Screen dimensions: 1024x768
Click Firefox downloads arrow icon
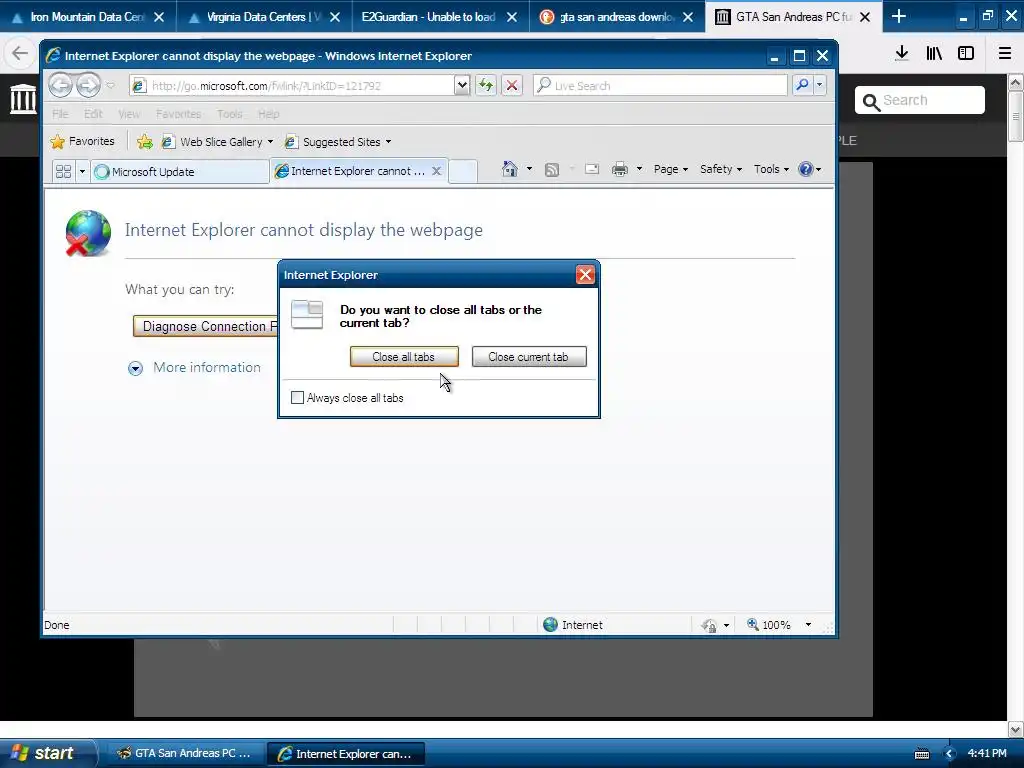pos(902,53)
